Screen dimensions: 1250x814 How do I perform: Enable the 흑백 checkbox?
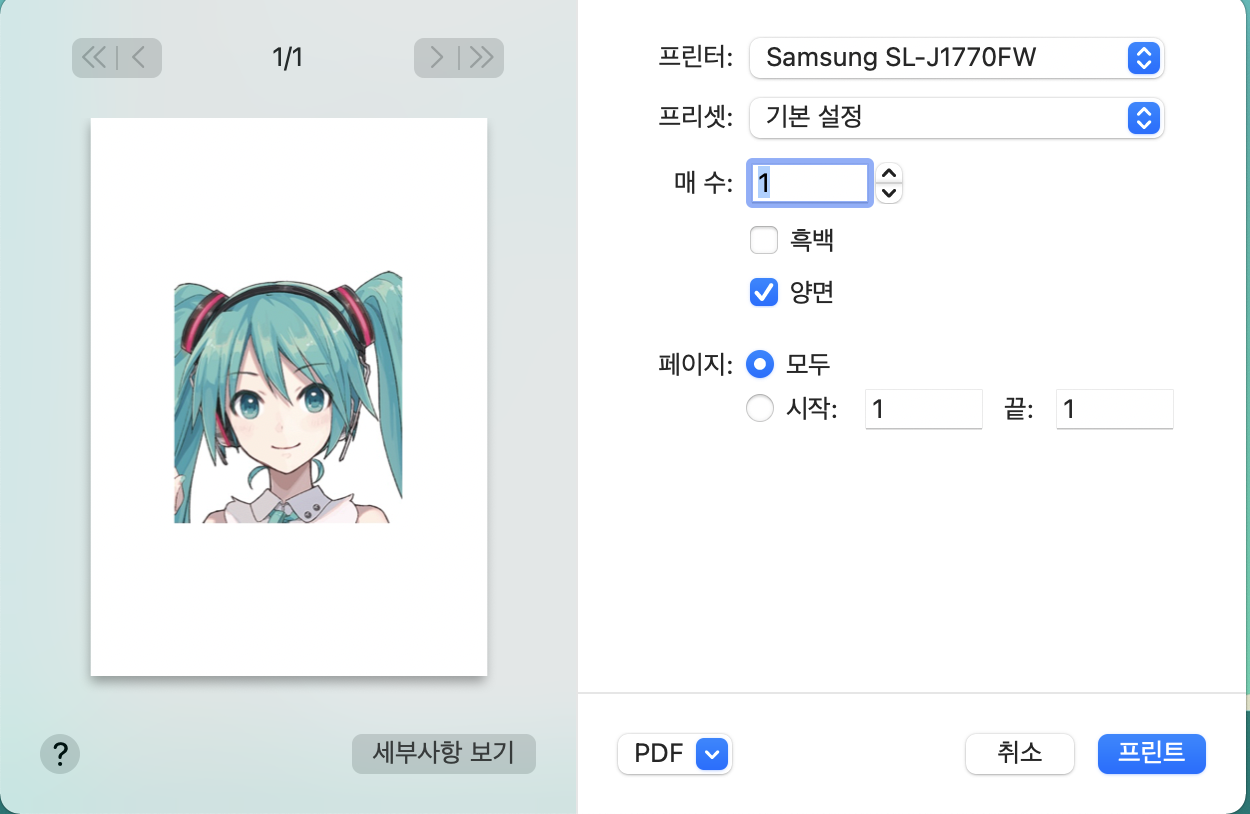coord(764,240)
